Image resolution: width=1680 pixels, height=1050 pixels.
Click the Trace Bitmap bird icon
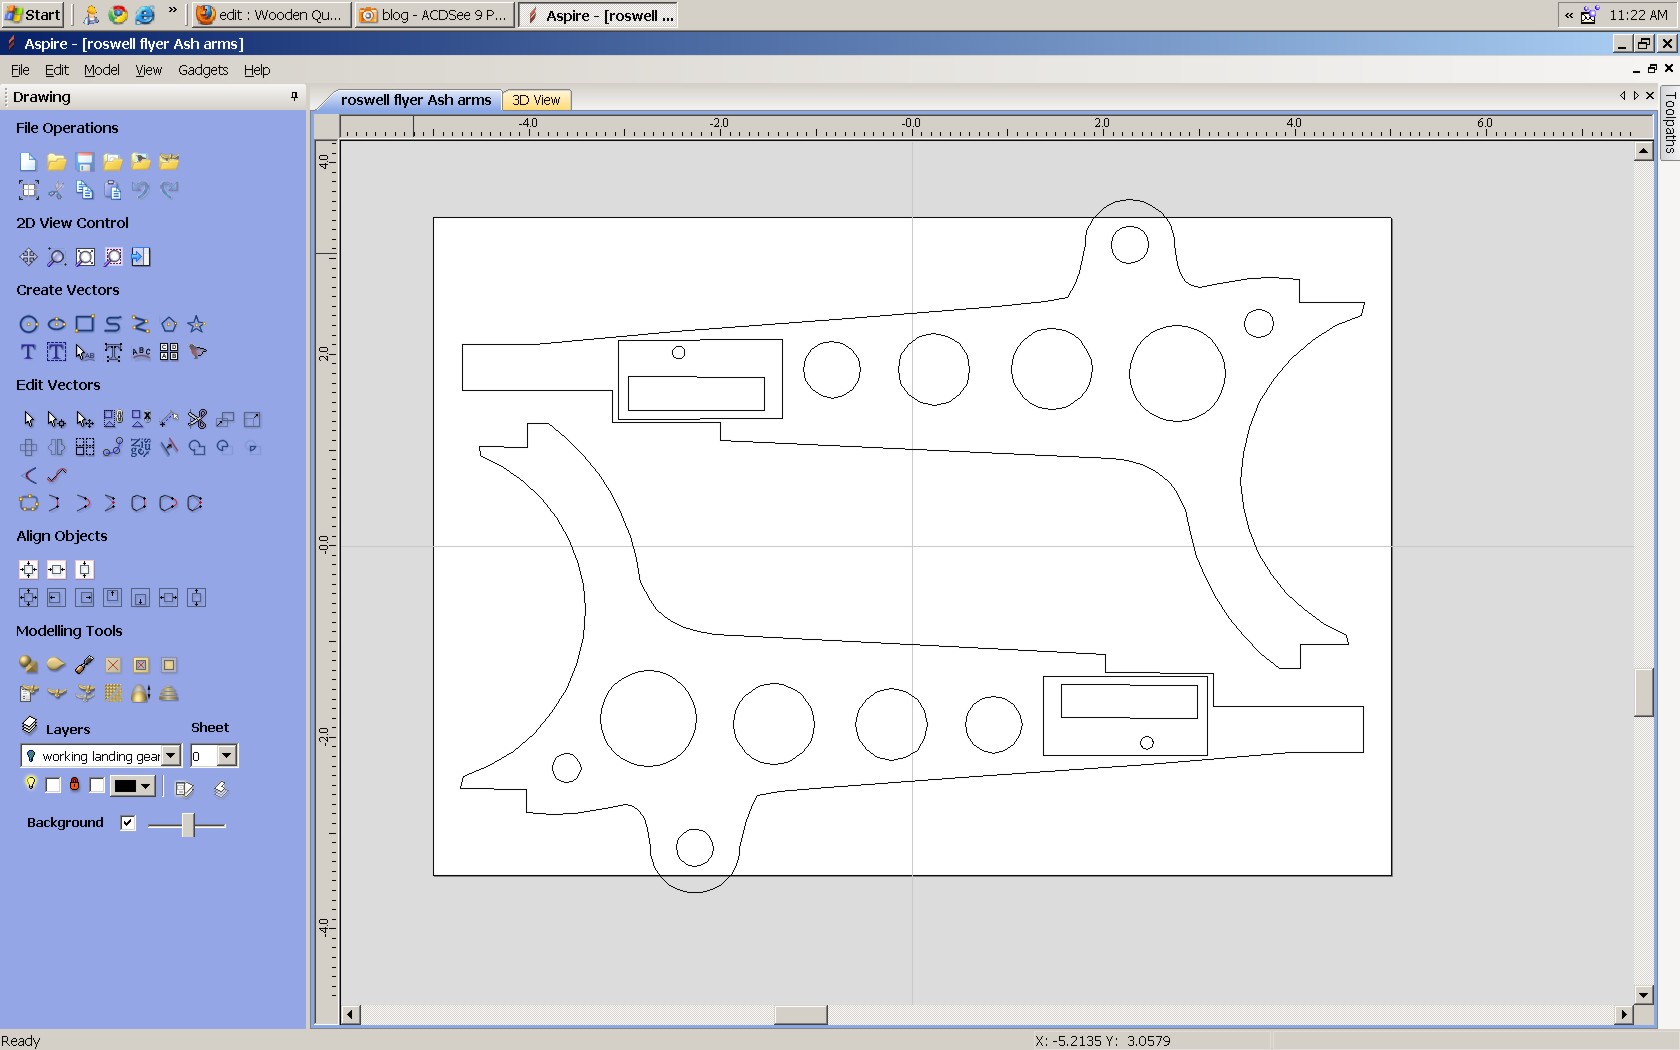(x=197, y=352)
